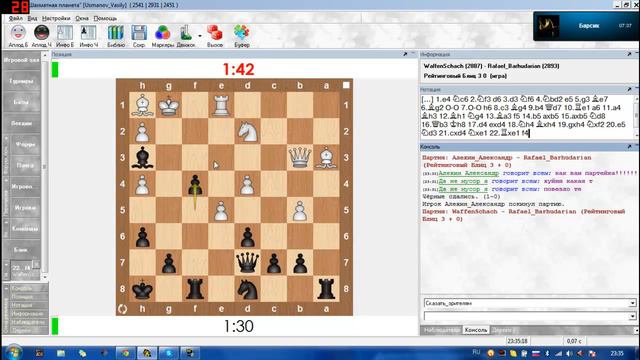Screen dimensions: 640x360
Task: Open 'Лекции' in sidebar
Action: (21, 123)
